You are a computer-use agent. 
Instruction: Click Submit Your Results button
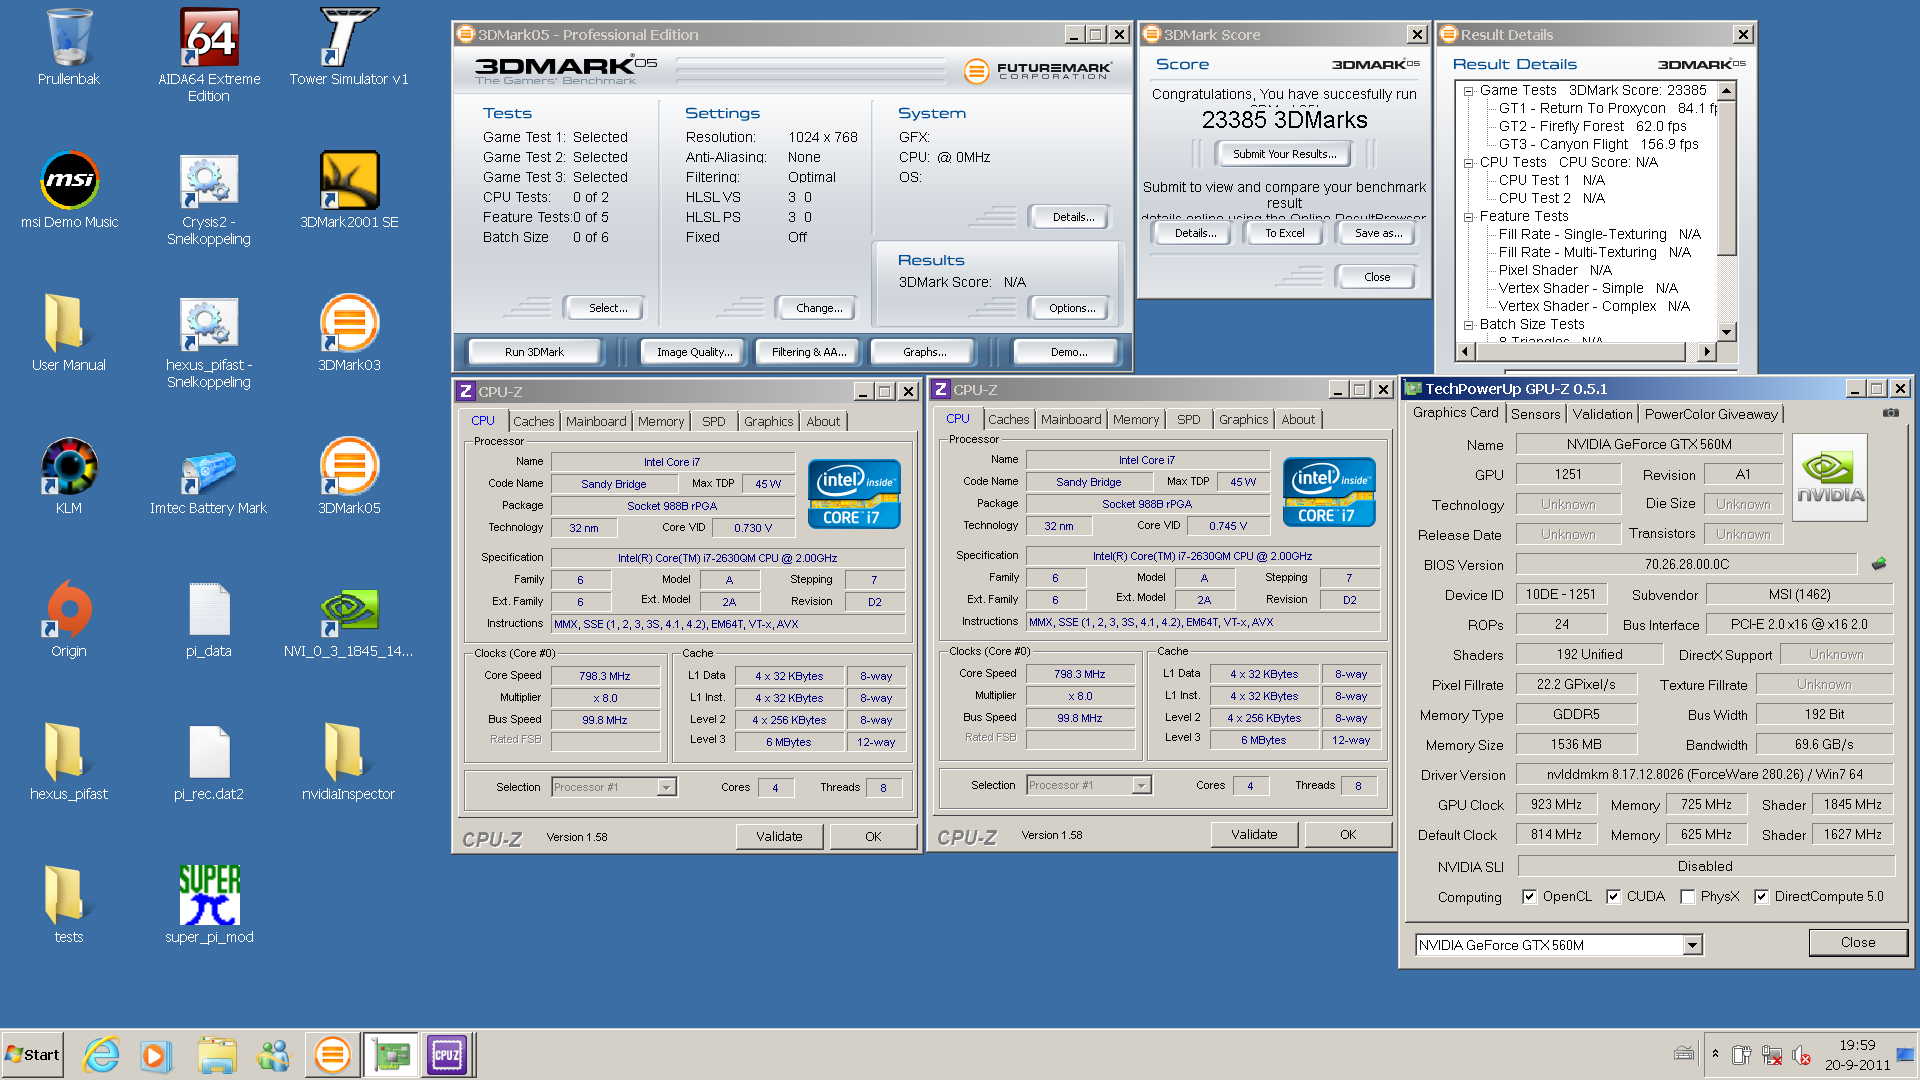pos(1284,154)
